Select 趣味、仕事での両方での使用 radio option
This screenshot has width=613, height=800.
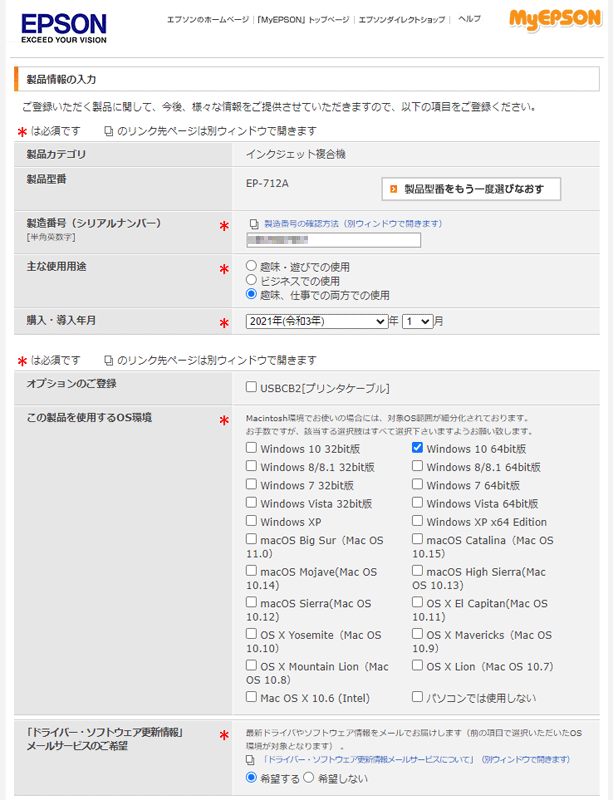tap(251, 294)
